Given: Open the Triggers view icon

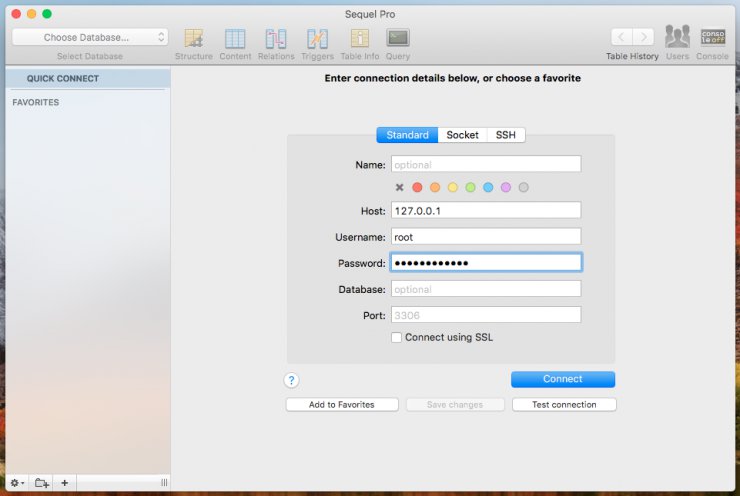Looking at the screenshot, I should (317, 38).
